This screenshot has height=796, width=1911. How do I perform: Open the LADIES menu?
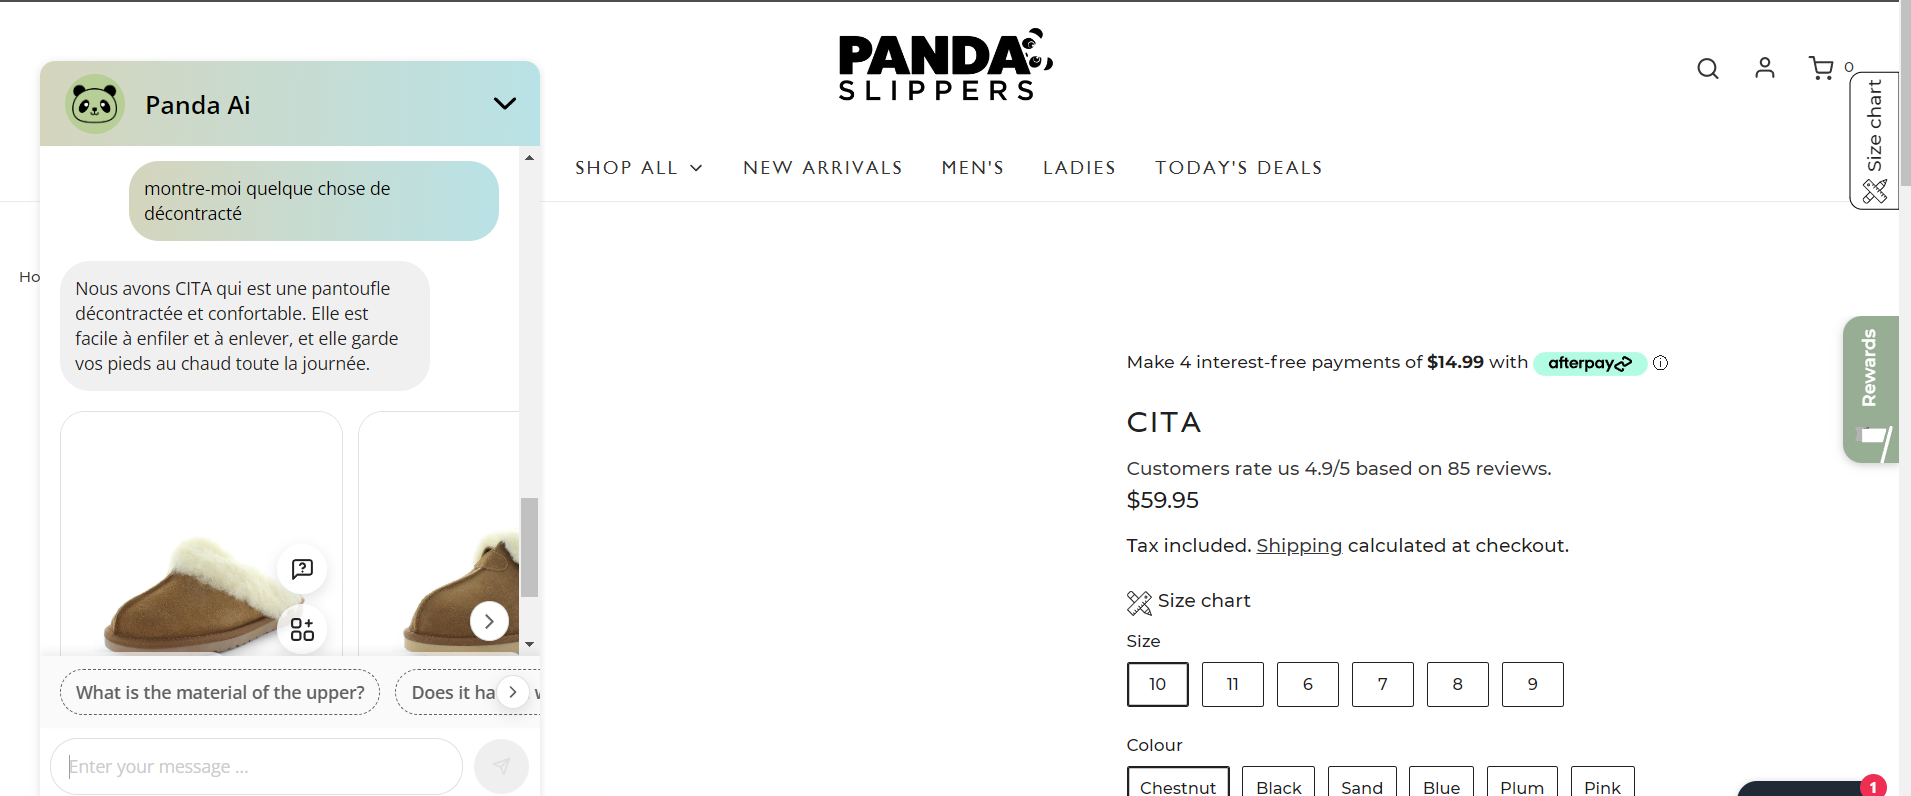(1079, 167)
